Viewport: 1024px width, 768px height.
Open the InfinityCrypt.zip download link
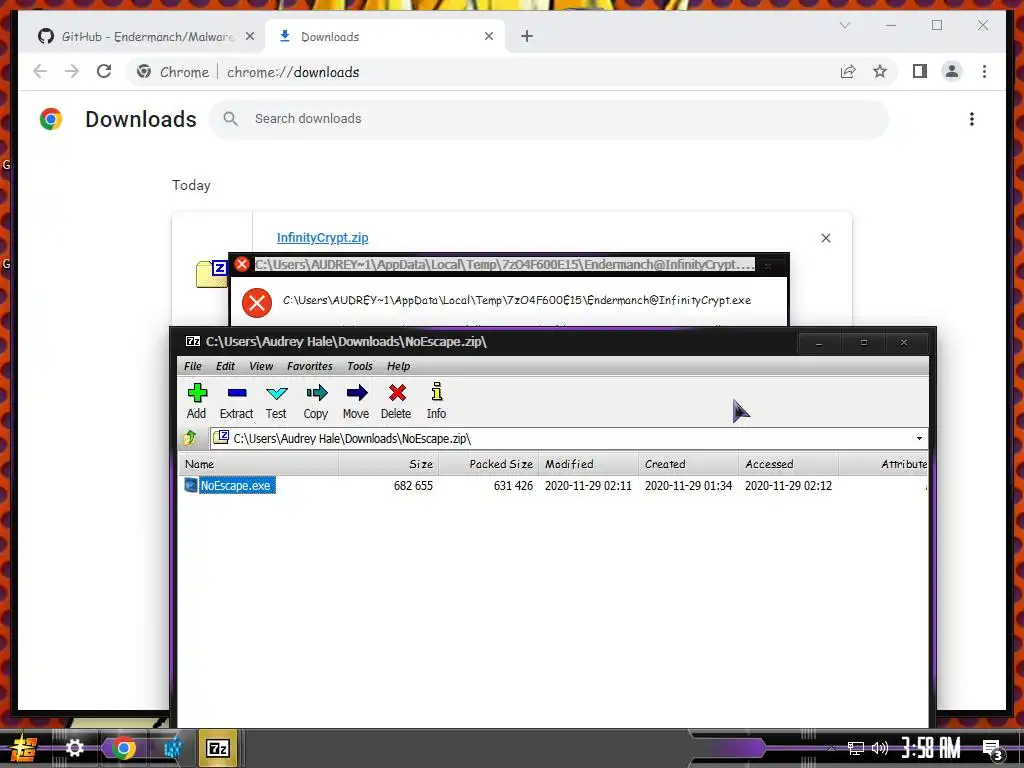coord(323,238)
